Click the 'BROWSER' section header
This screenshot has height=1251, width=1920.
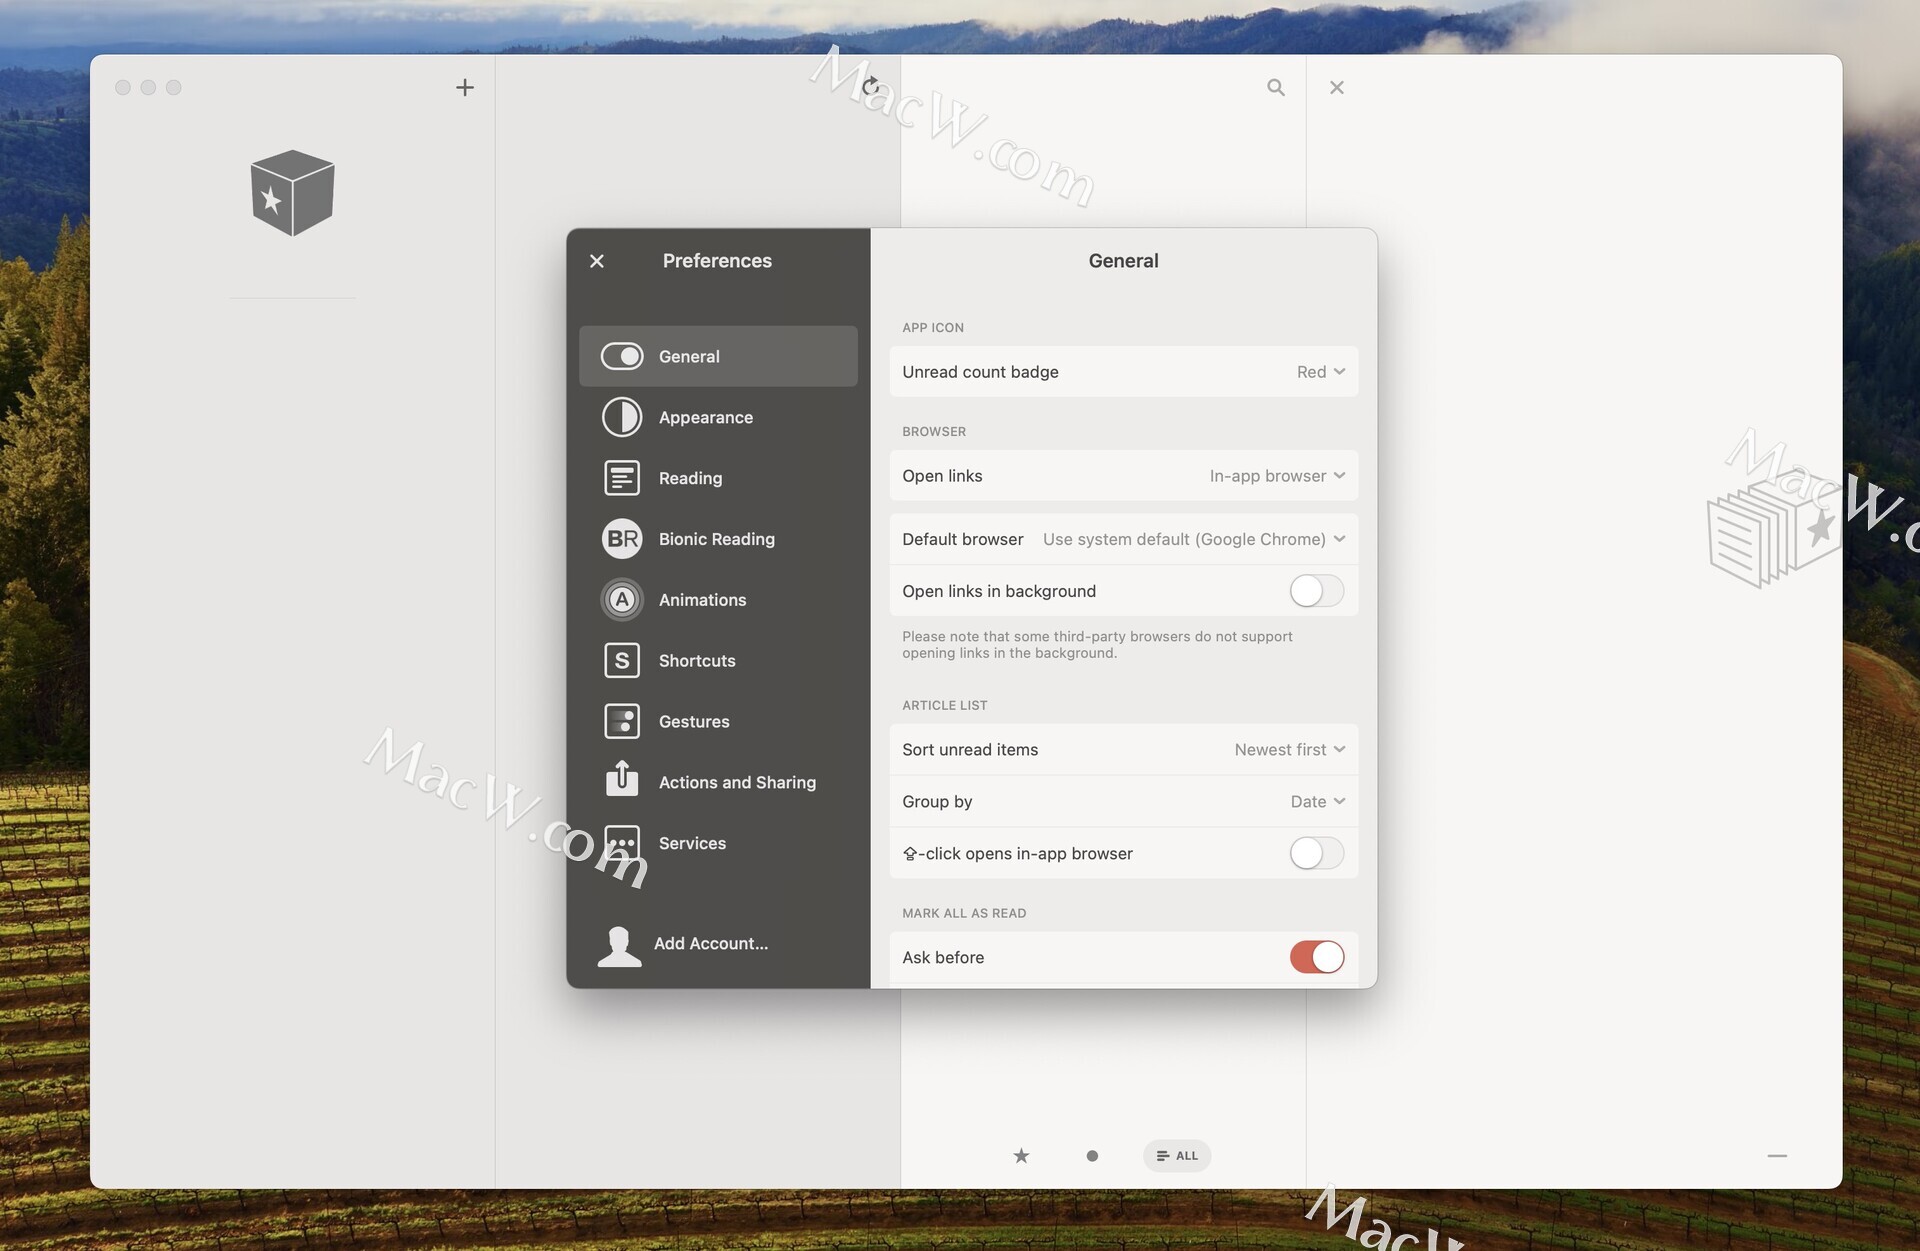(x=934, y=432)
